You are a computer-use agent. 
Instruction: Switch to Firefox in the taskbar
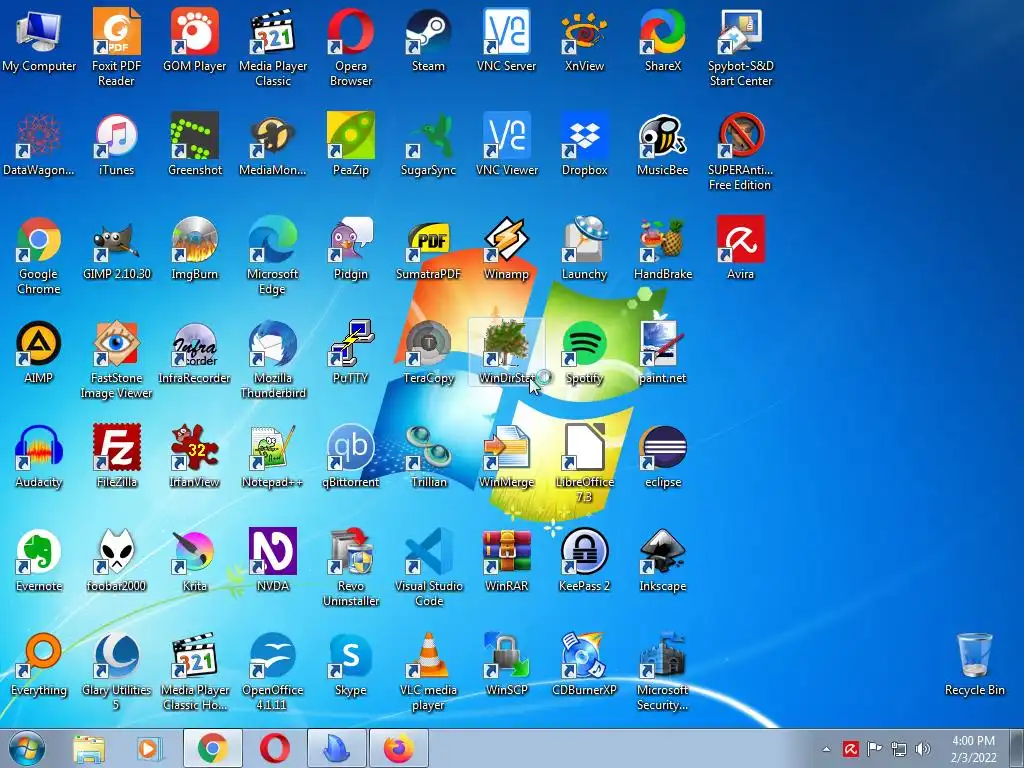[x=399, y=748]
